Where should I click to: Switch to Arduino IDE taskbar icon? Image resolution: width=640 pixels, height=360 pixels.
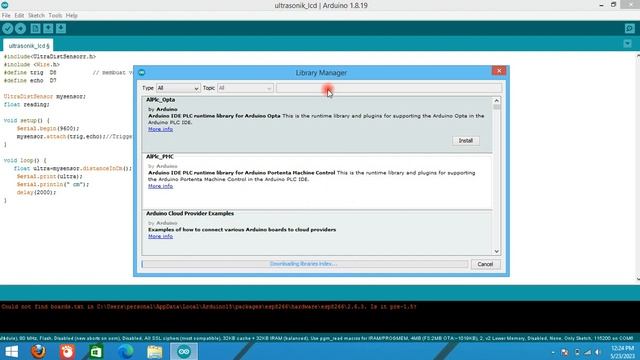[x=184, y=351]
